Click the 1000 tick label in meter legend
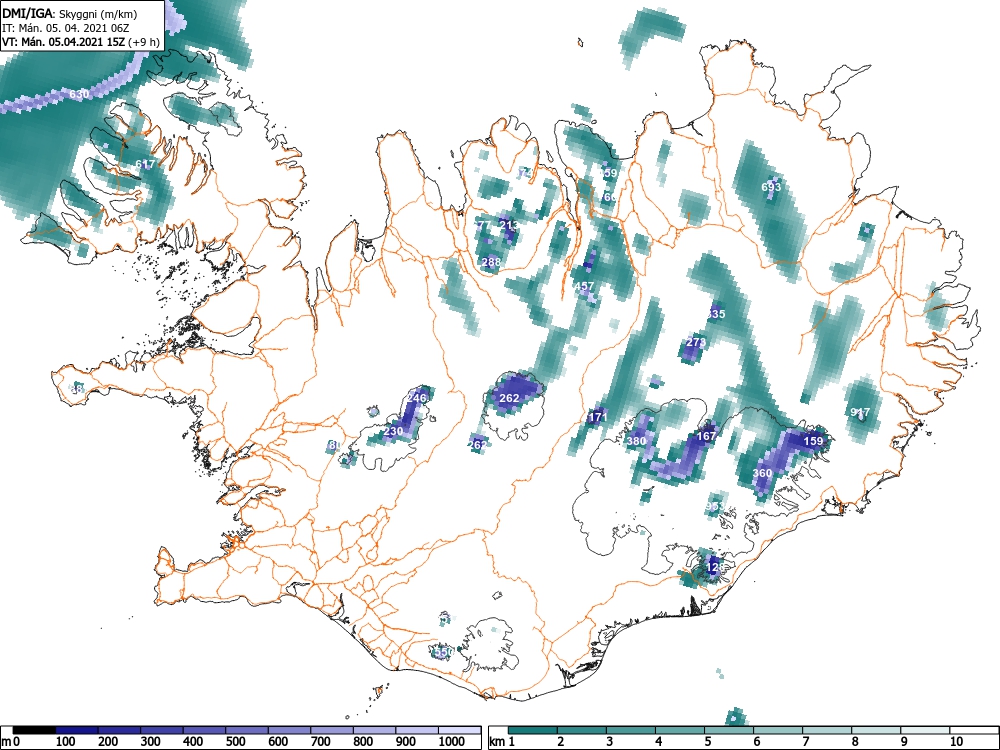The image size is (1000, 750). point(452,742)
